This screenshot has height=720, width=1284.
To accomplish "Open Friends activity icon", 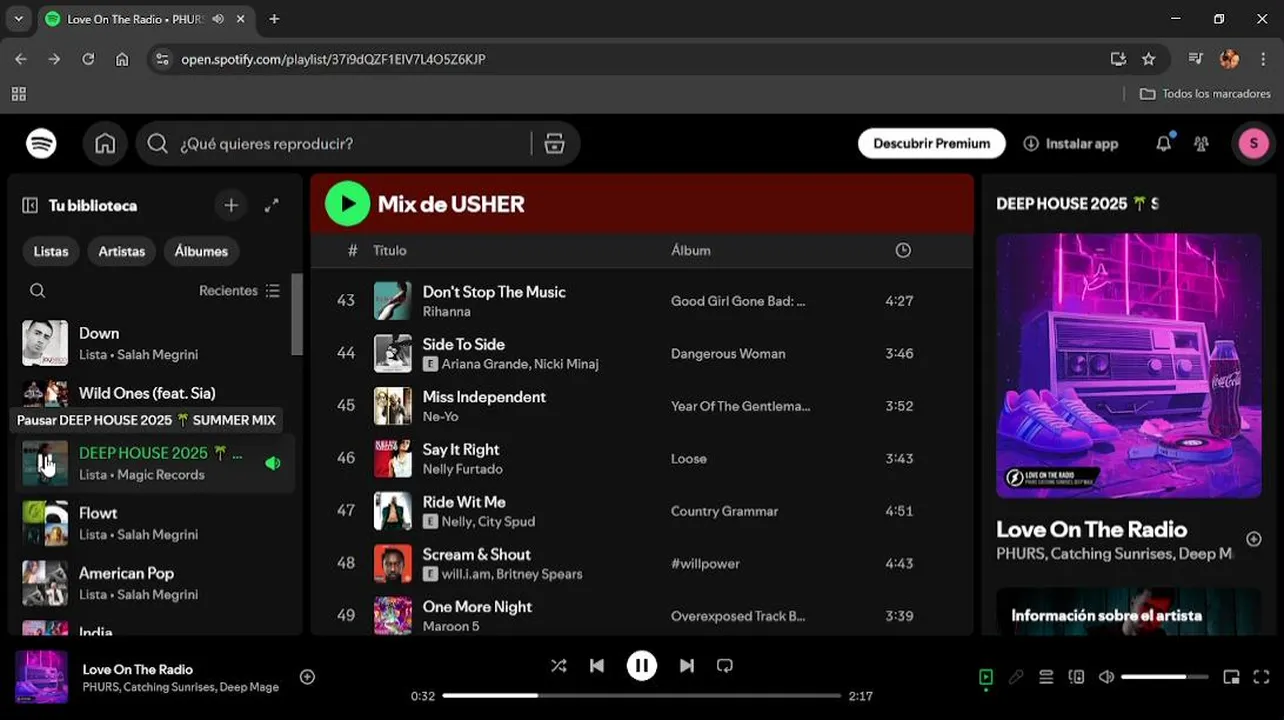I will (1202, 144).
